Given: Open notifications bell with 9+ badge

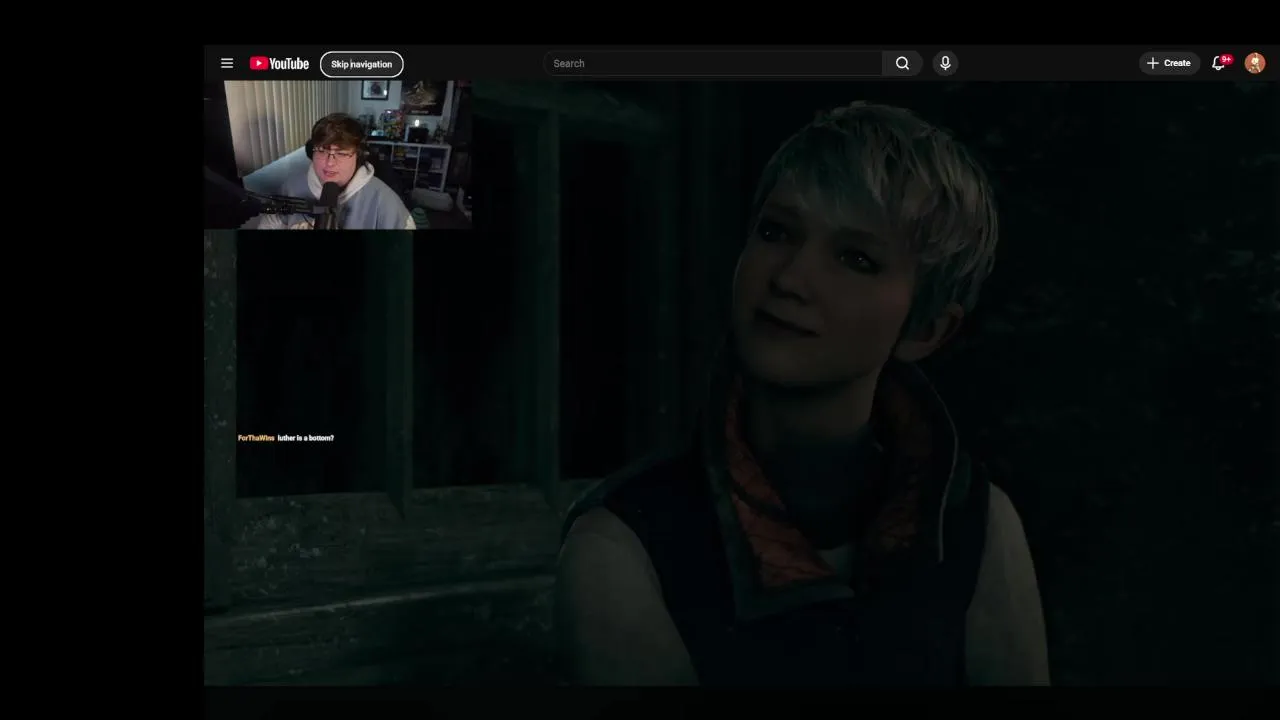Looking at the screenshot, I should [1219, 63].
